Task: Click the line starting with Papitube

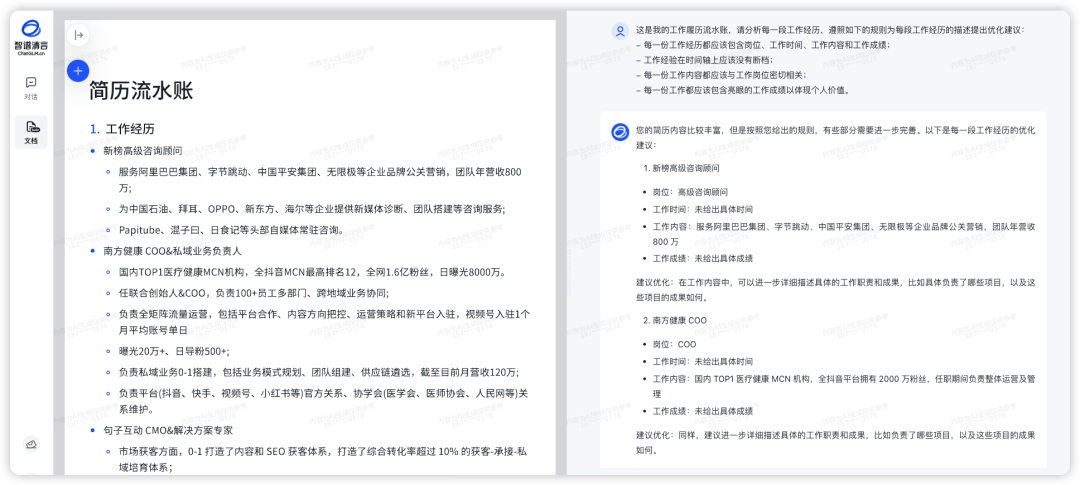Action: [229, 230]
